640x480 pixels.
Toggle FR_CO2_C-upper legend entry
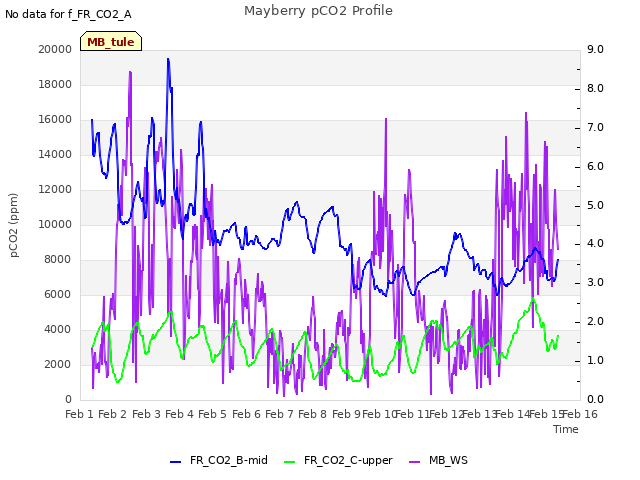pos(338,460)
